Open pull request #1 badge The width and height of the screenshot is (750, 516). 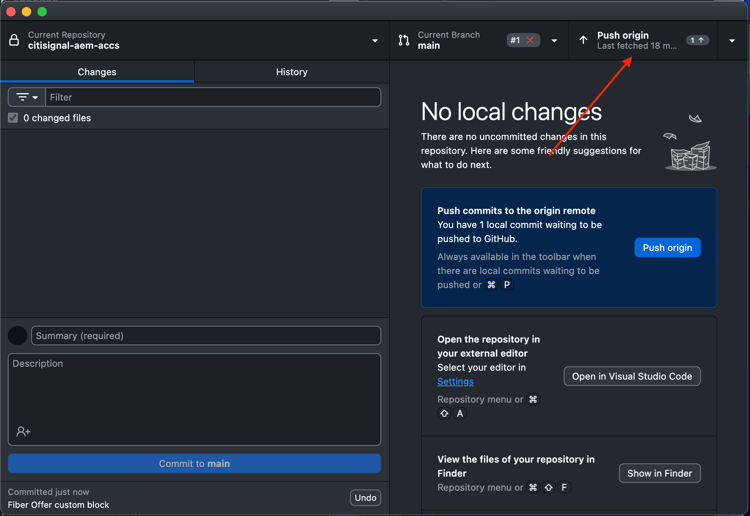click(523, 40)
